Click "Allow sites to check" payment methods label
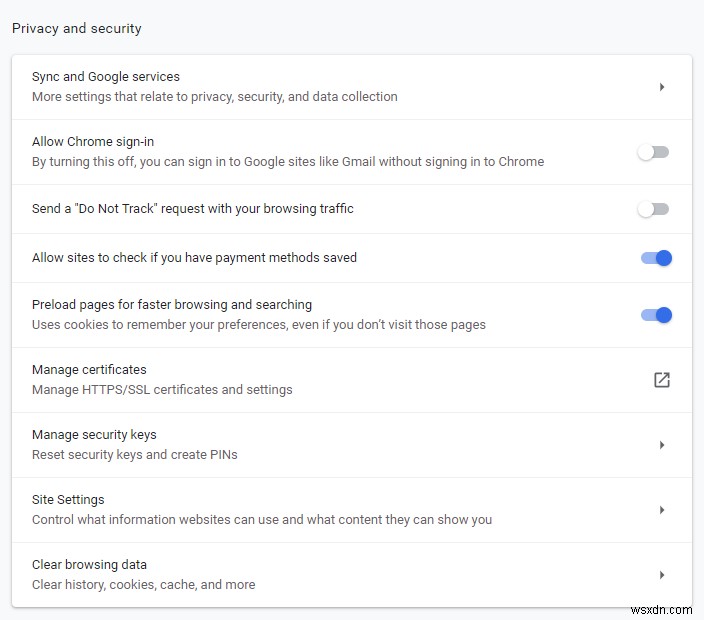704x620 pixels. (x=194, y=258)
